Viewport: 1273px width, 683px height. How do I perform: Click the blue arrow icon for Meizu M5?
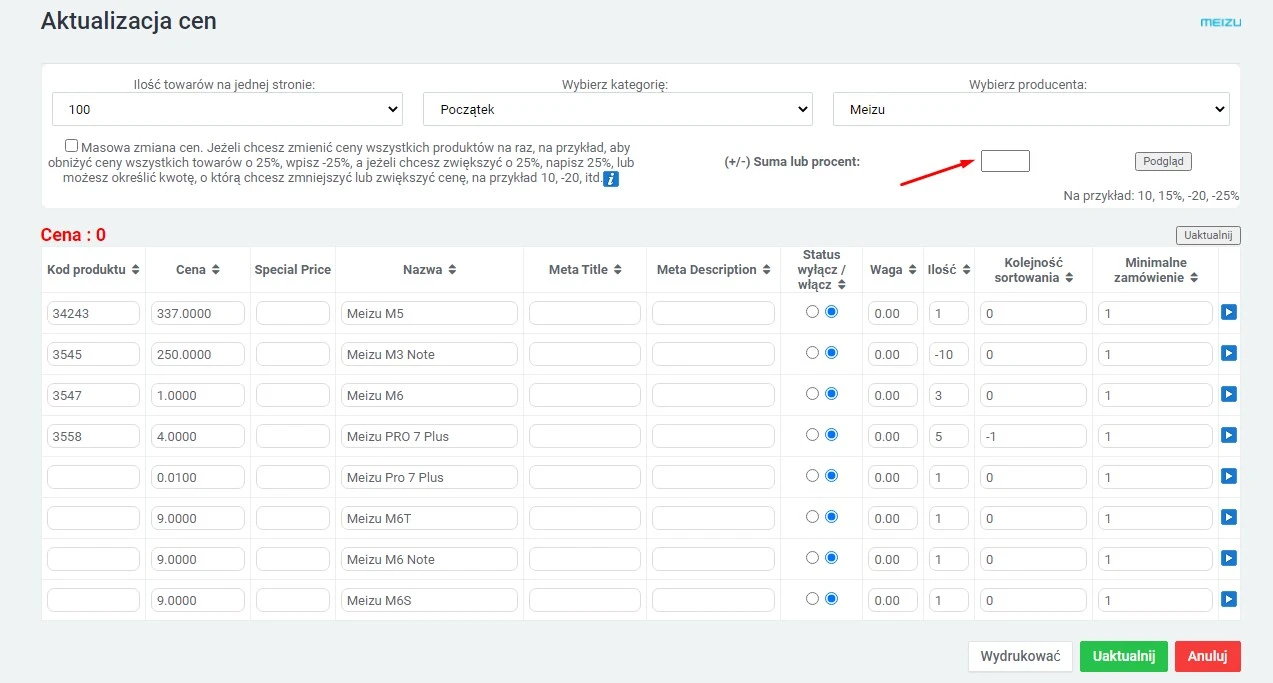click(x=1229, y=313)
